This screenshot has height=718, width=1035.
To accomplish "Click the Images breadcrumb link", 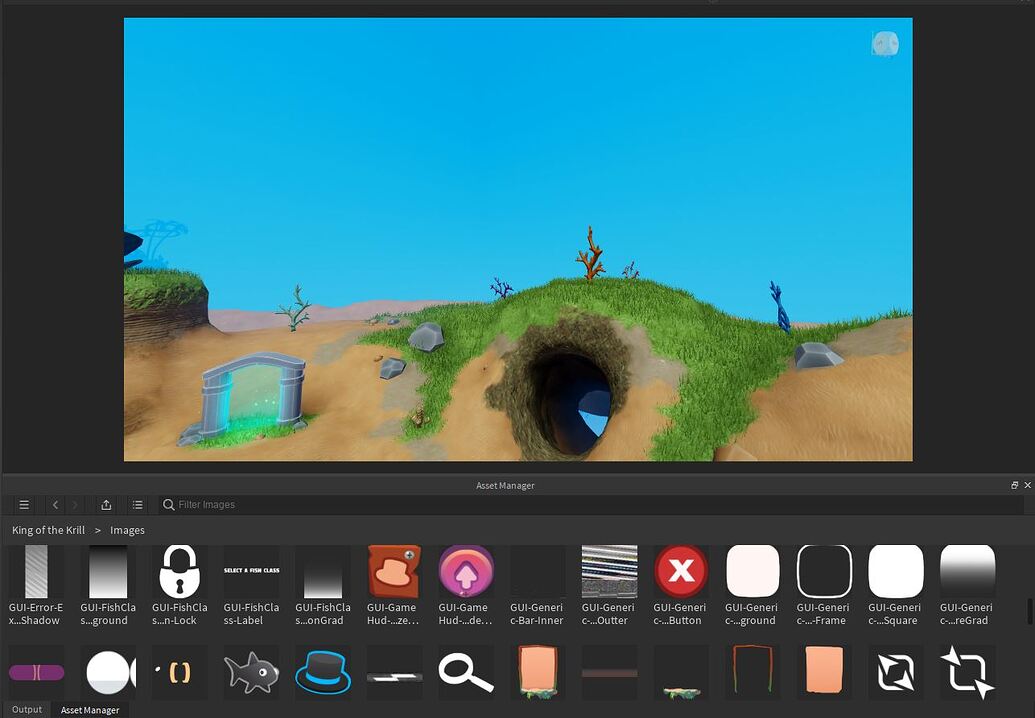I will [x=127, y=530].
